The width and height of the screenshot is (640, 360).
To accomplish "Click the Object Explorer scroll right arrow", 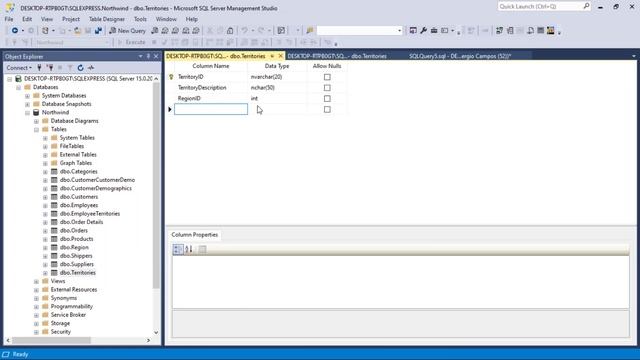I will (148, 340).
